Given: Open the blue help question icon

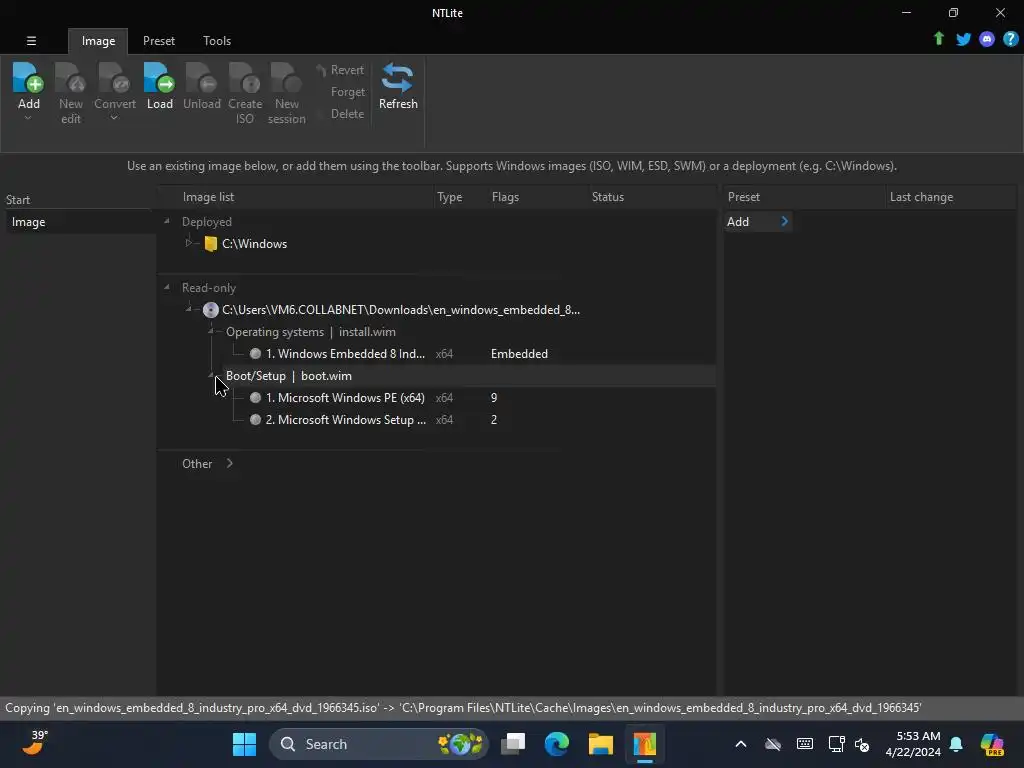Looking at the screenshot, I should (1010, 39).
